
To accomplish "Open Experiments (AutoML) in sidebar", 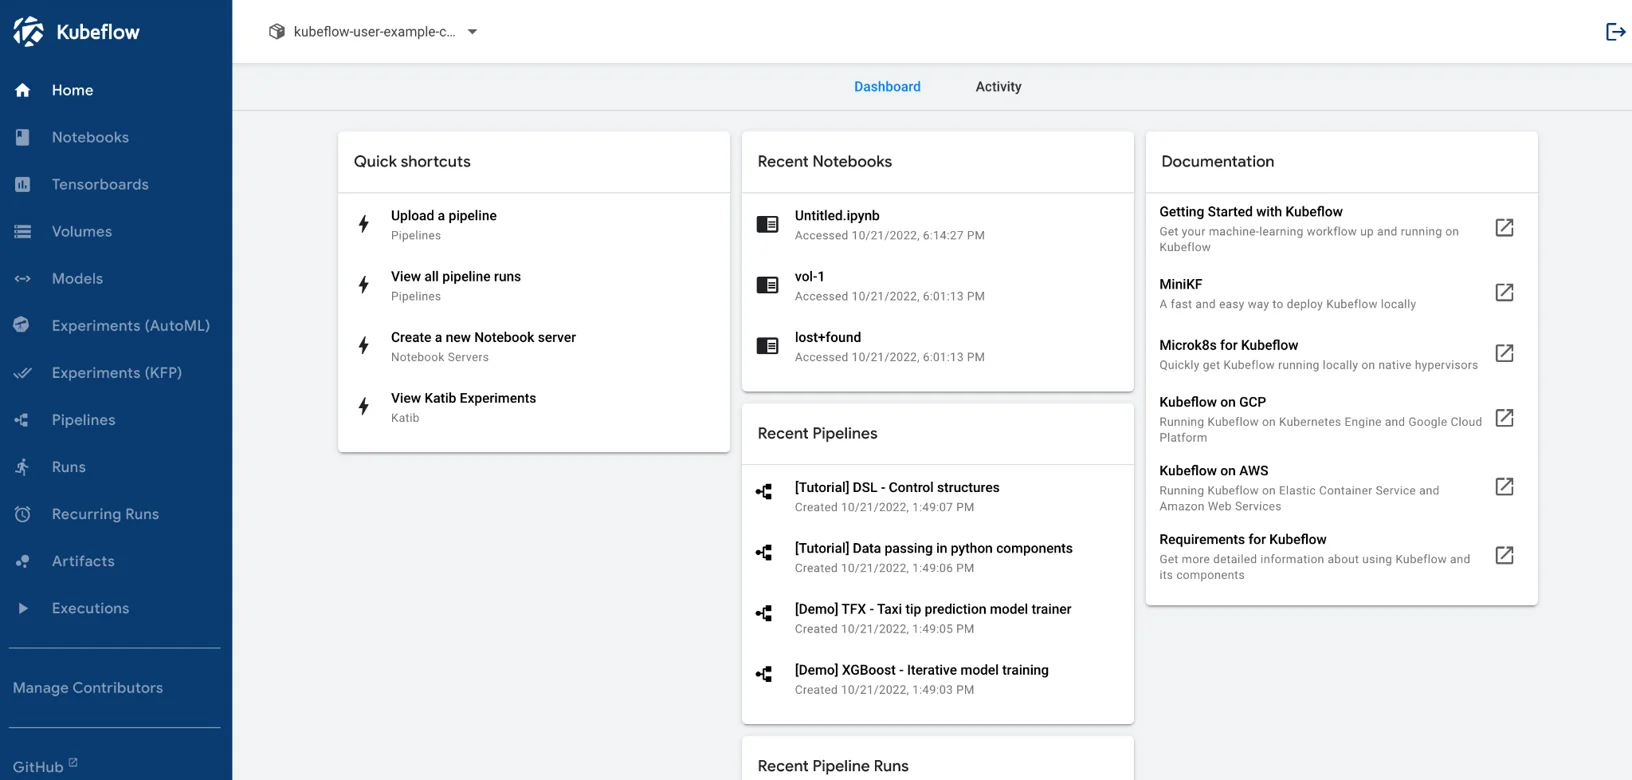I will (x=130, y=326).
